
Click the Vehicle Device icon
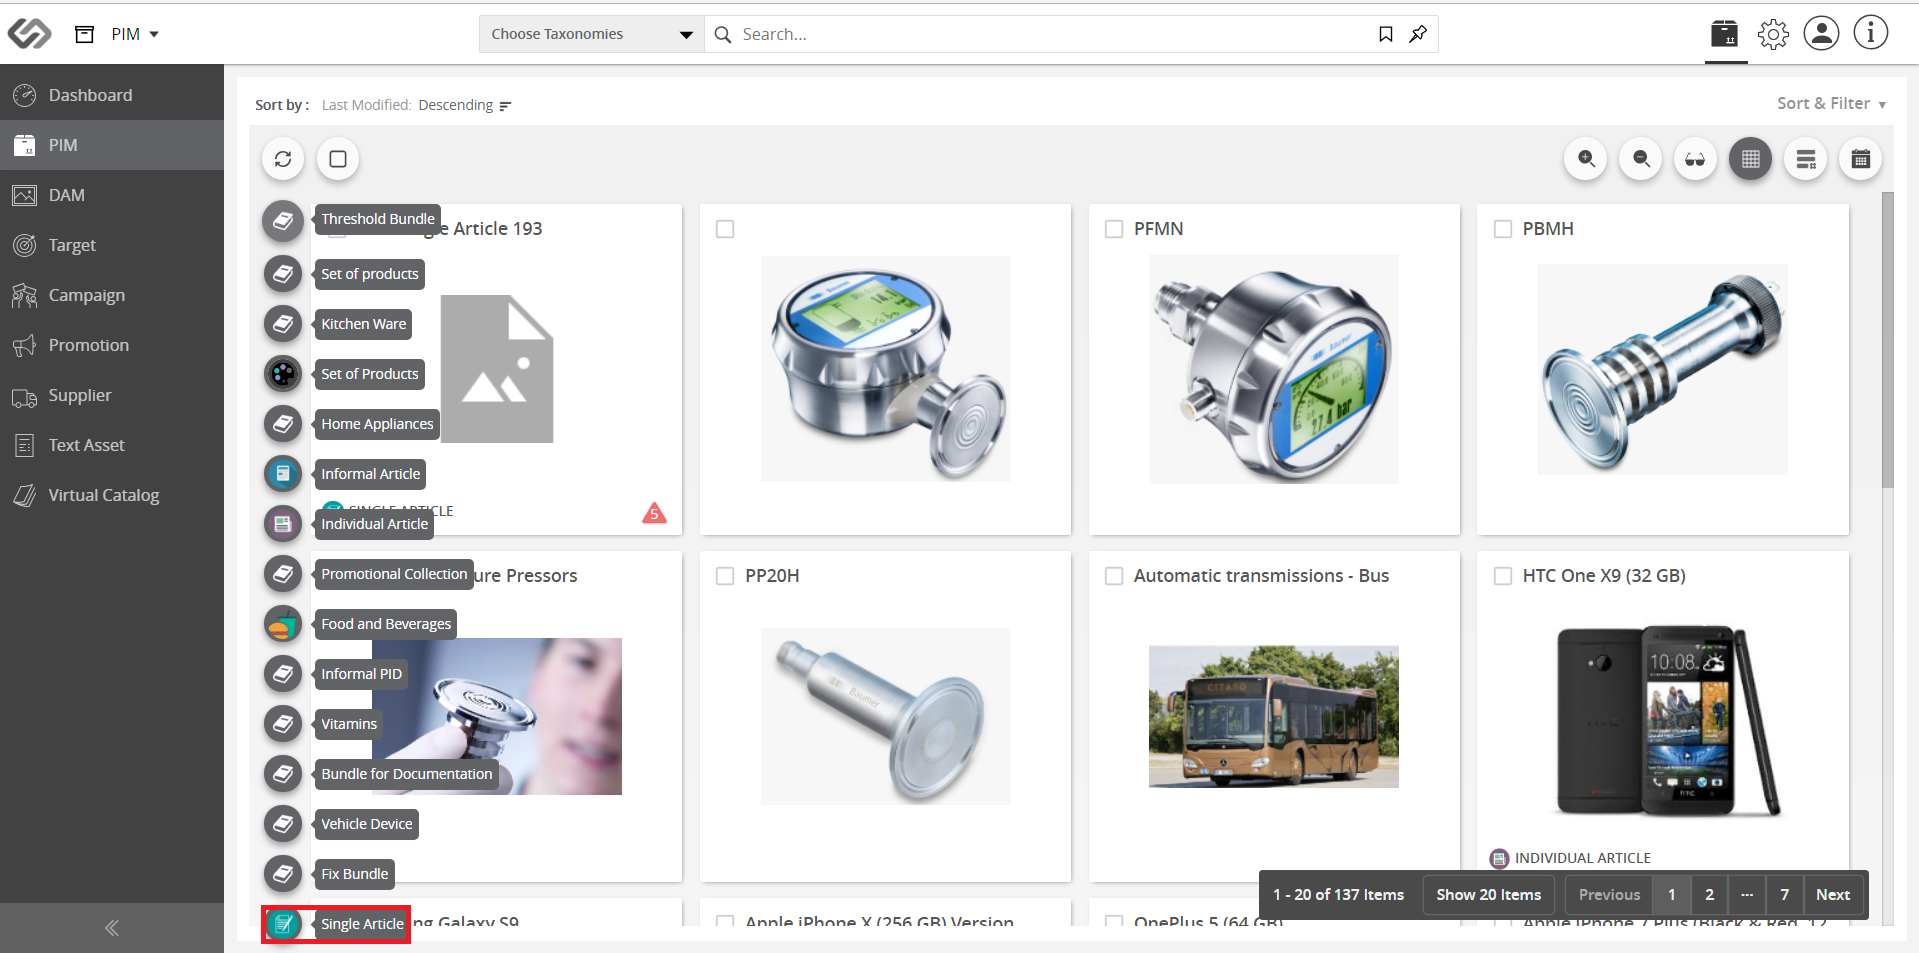(283, 823)
